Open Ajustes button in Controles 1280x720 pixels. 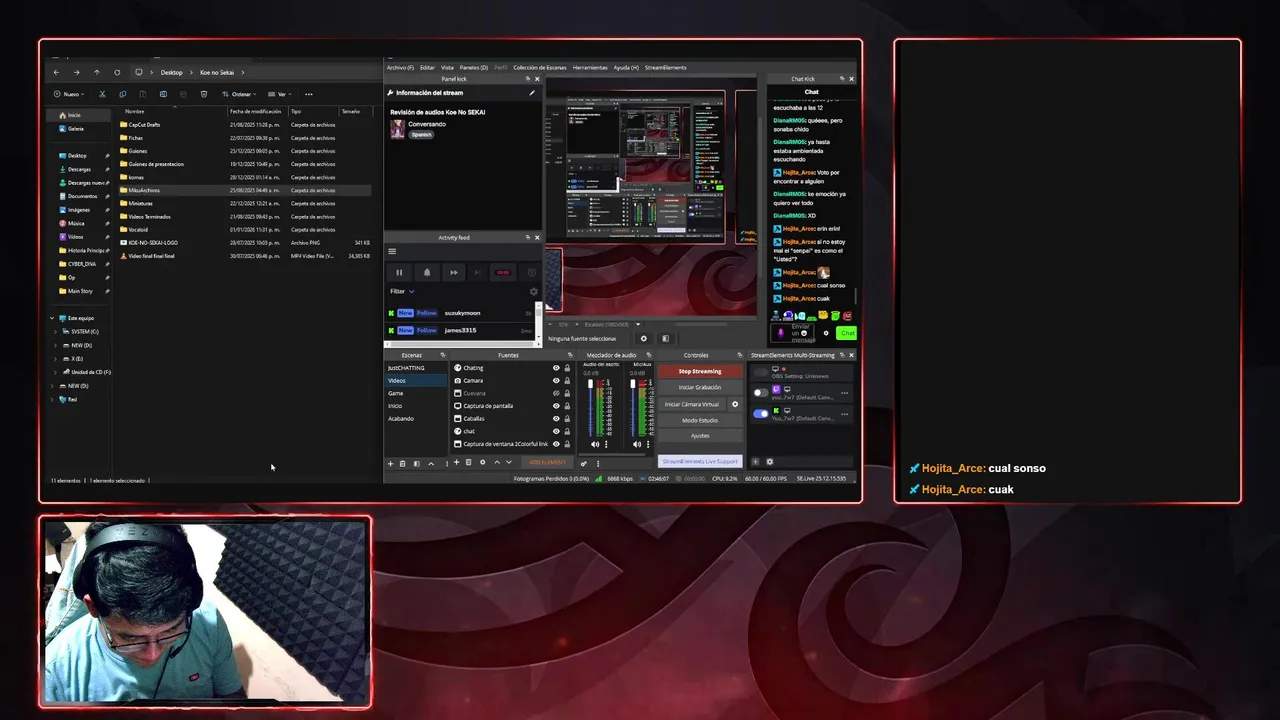700,436
